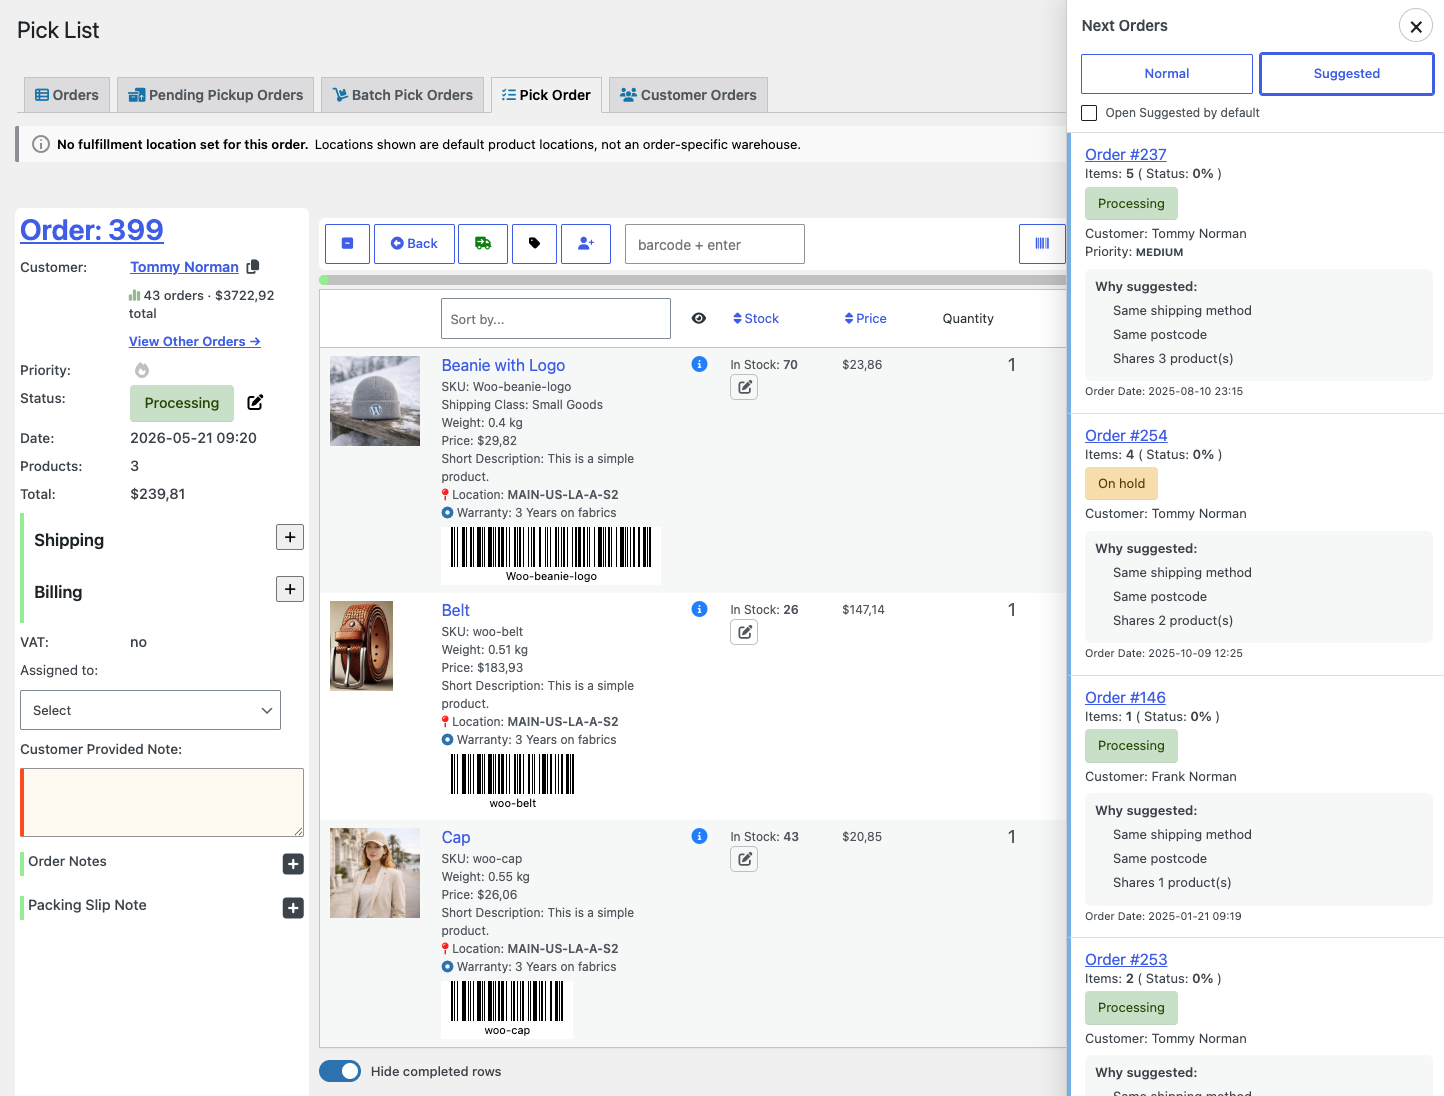Viewport: 1444px width, 1096px height.
Task: Edit stock for Beanie with Logo
Action: [x=744, y=387]
